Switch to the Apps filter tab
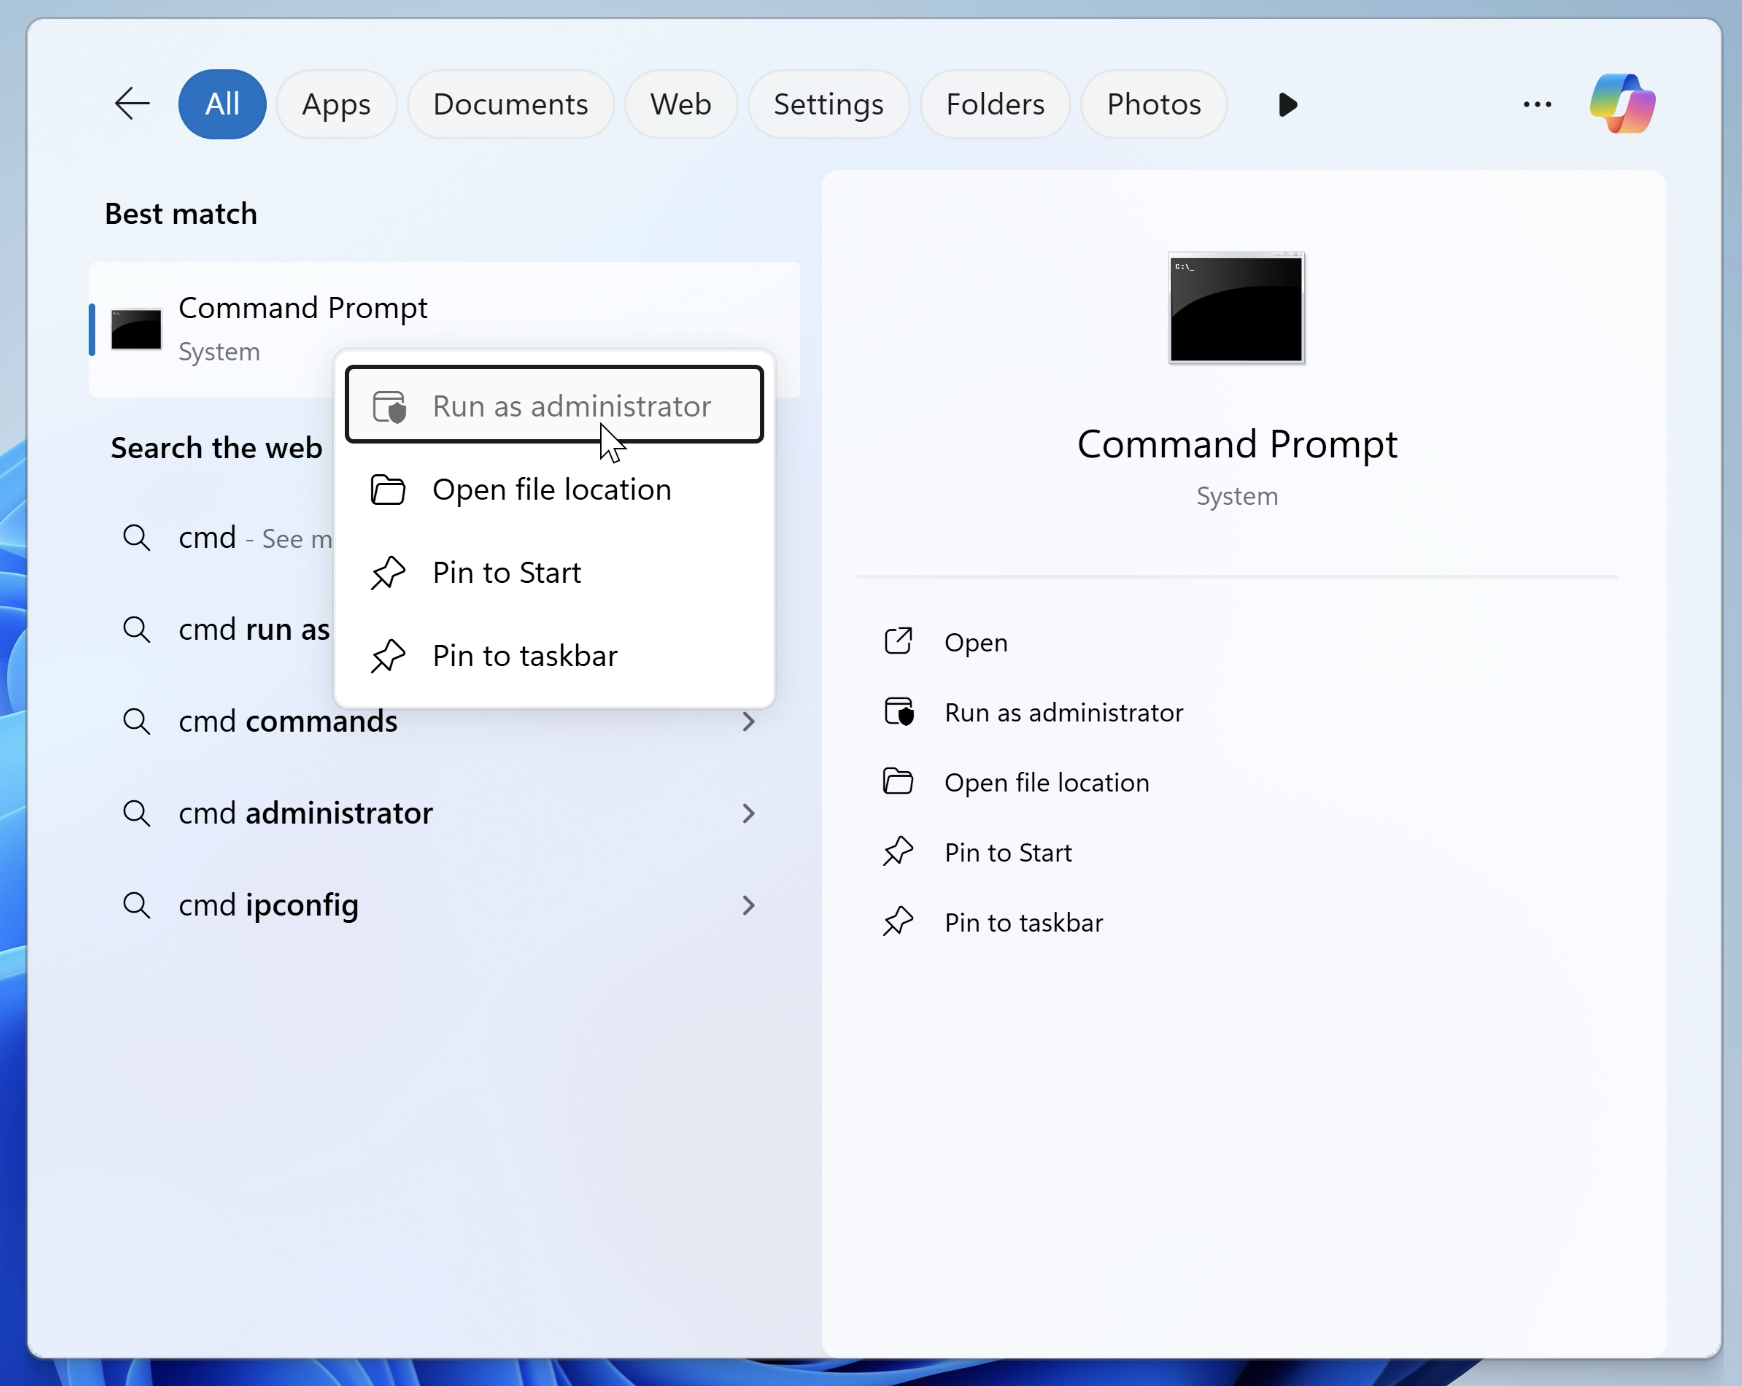 (336, 104)
